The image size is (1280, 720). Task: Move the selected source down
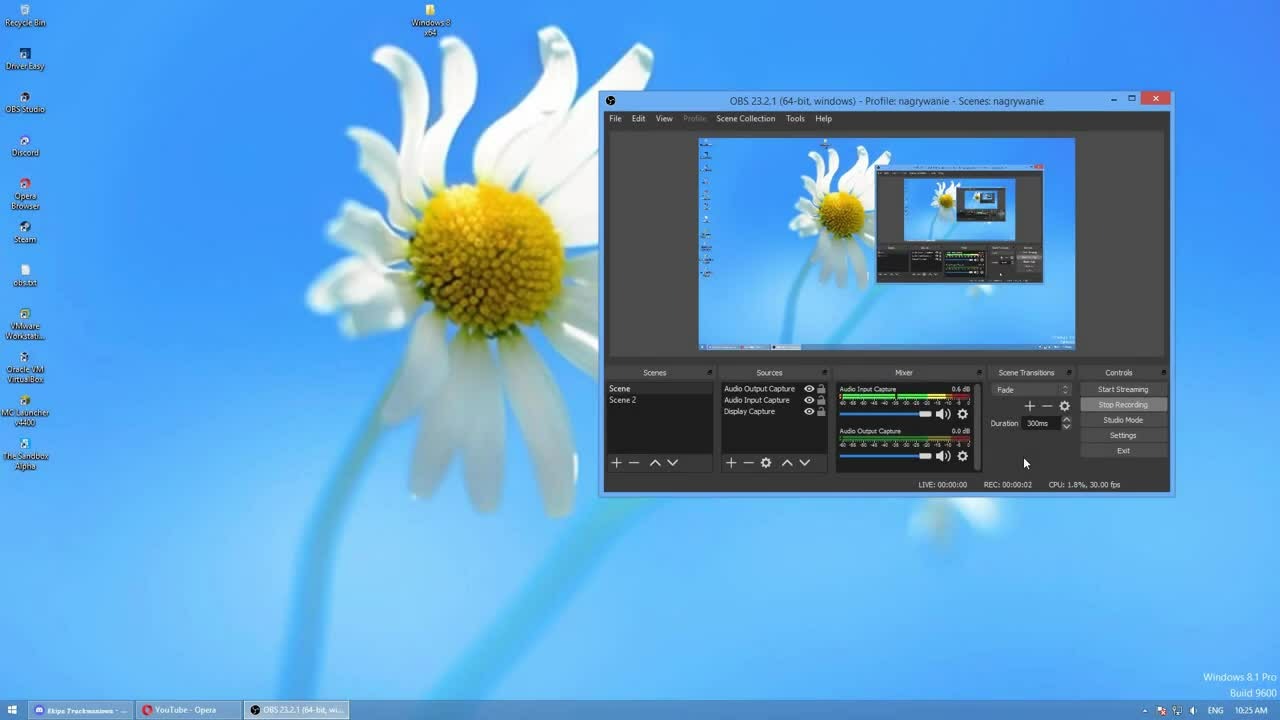click(804, 463)
